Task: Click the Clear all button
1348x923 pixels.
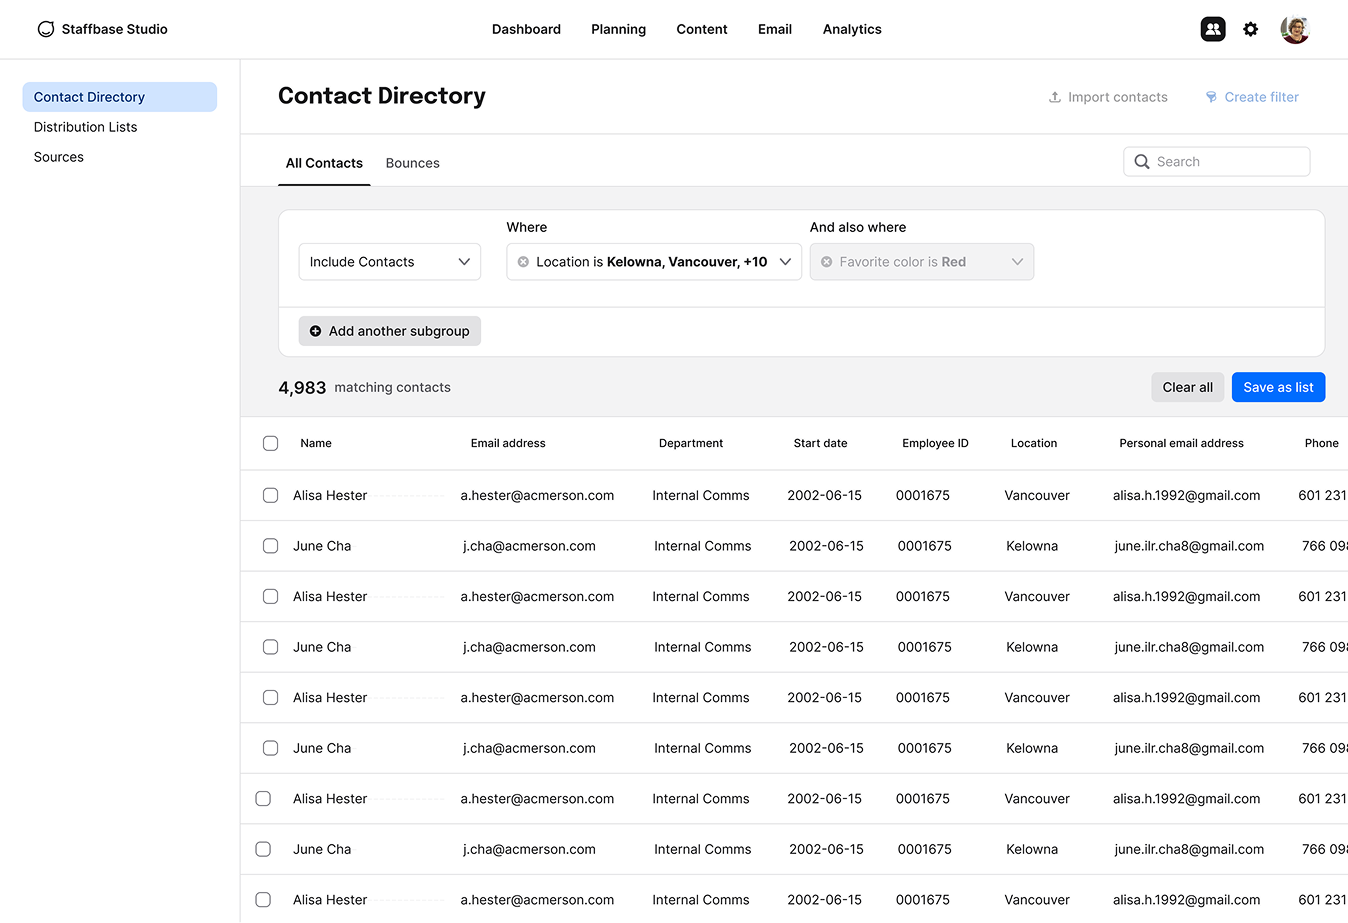Action: (1188, 387)
